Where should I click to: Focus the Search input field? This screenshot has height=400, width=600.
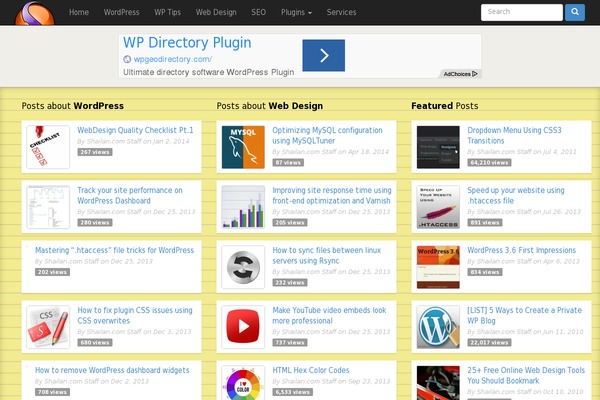(522, 12)
